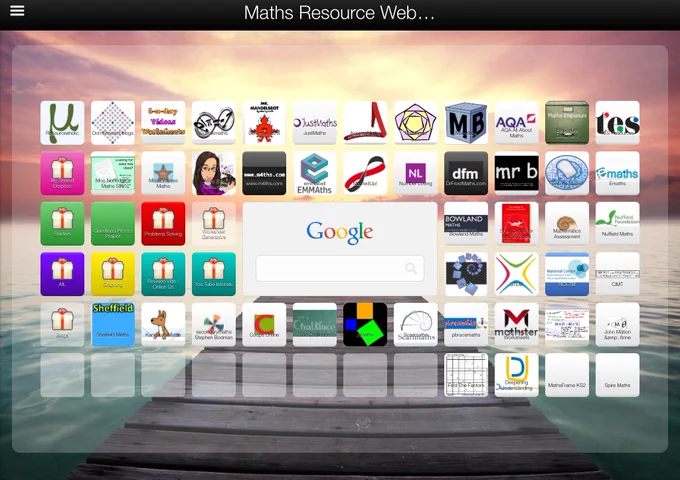Viewport: 680px width, 480px height.
Task: Open the EMMAths tile
Action: pos(314,173)
